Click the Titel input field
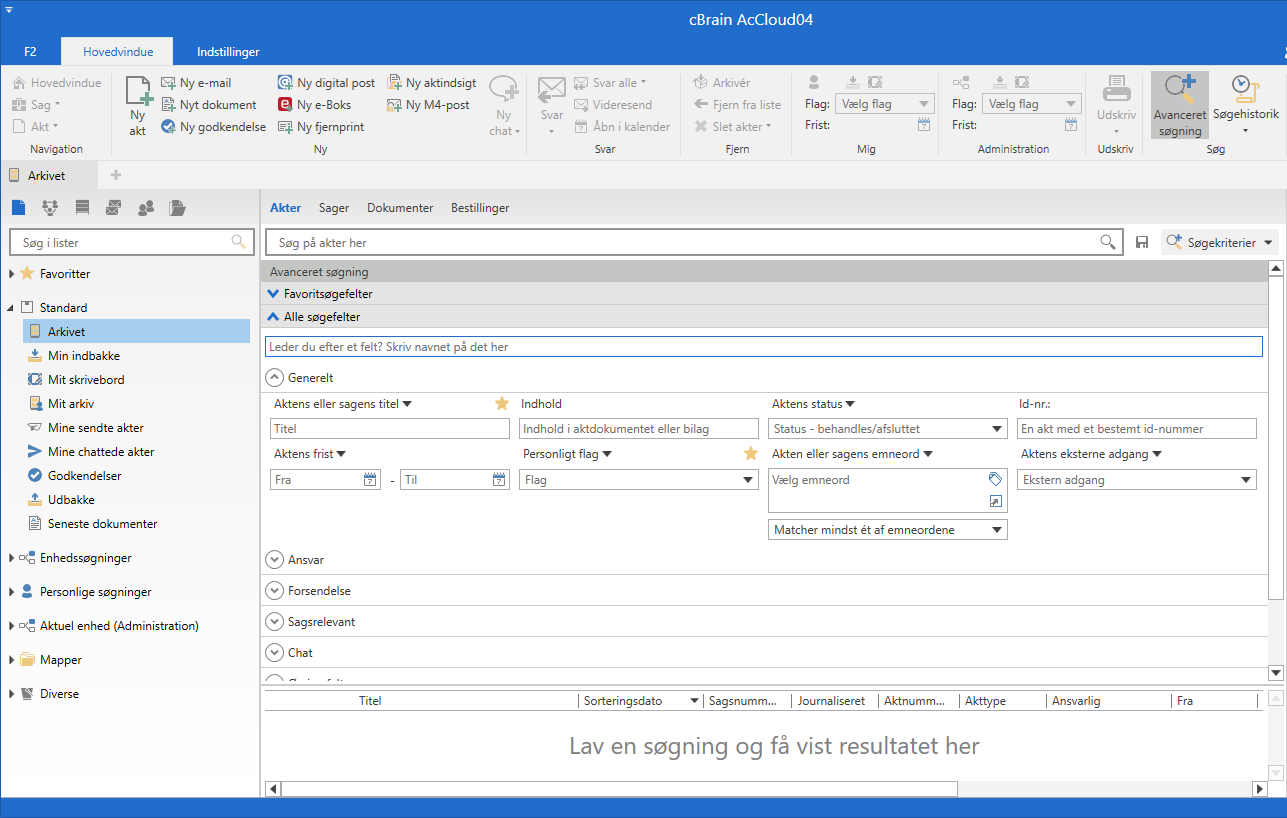1287x818 pixels. coord(390,429)
